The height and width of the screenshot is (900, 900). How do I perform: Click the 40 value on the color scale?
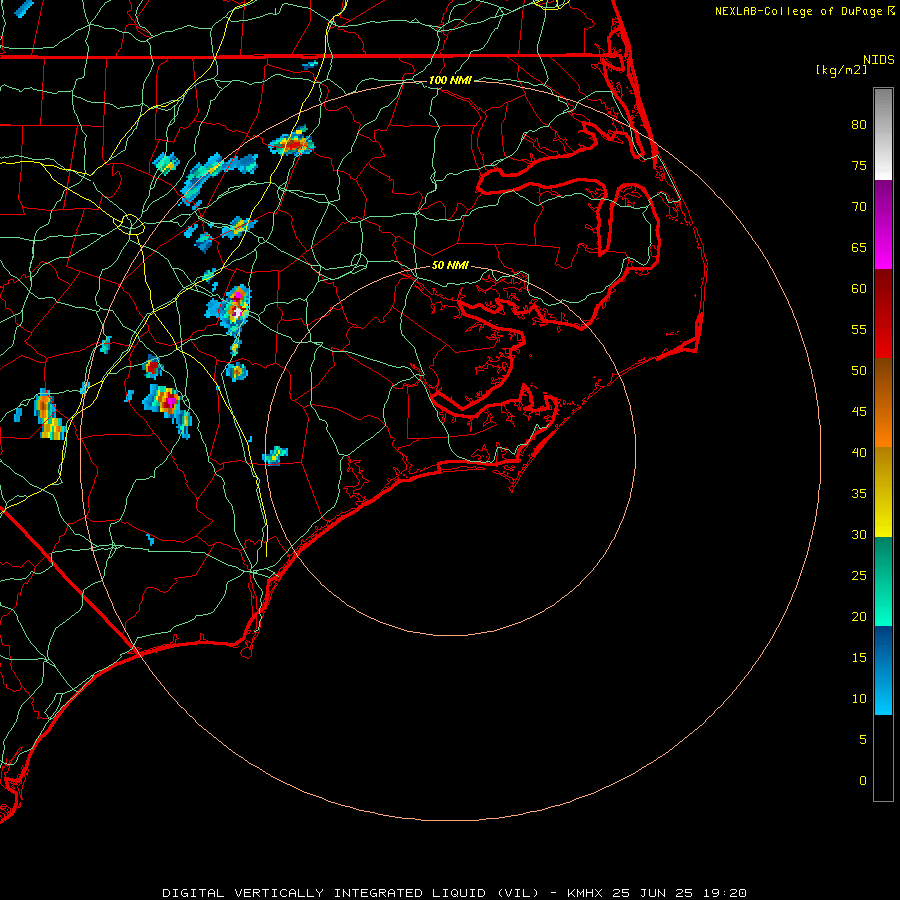tap(859, 452)
